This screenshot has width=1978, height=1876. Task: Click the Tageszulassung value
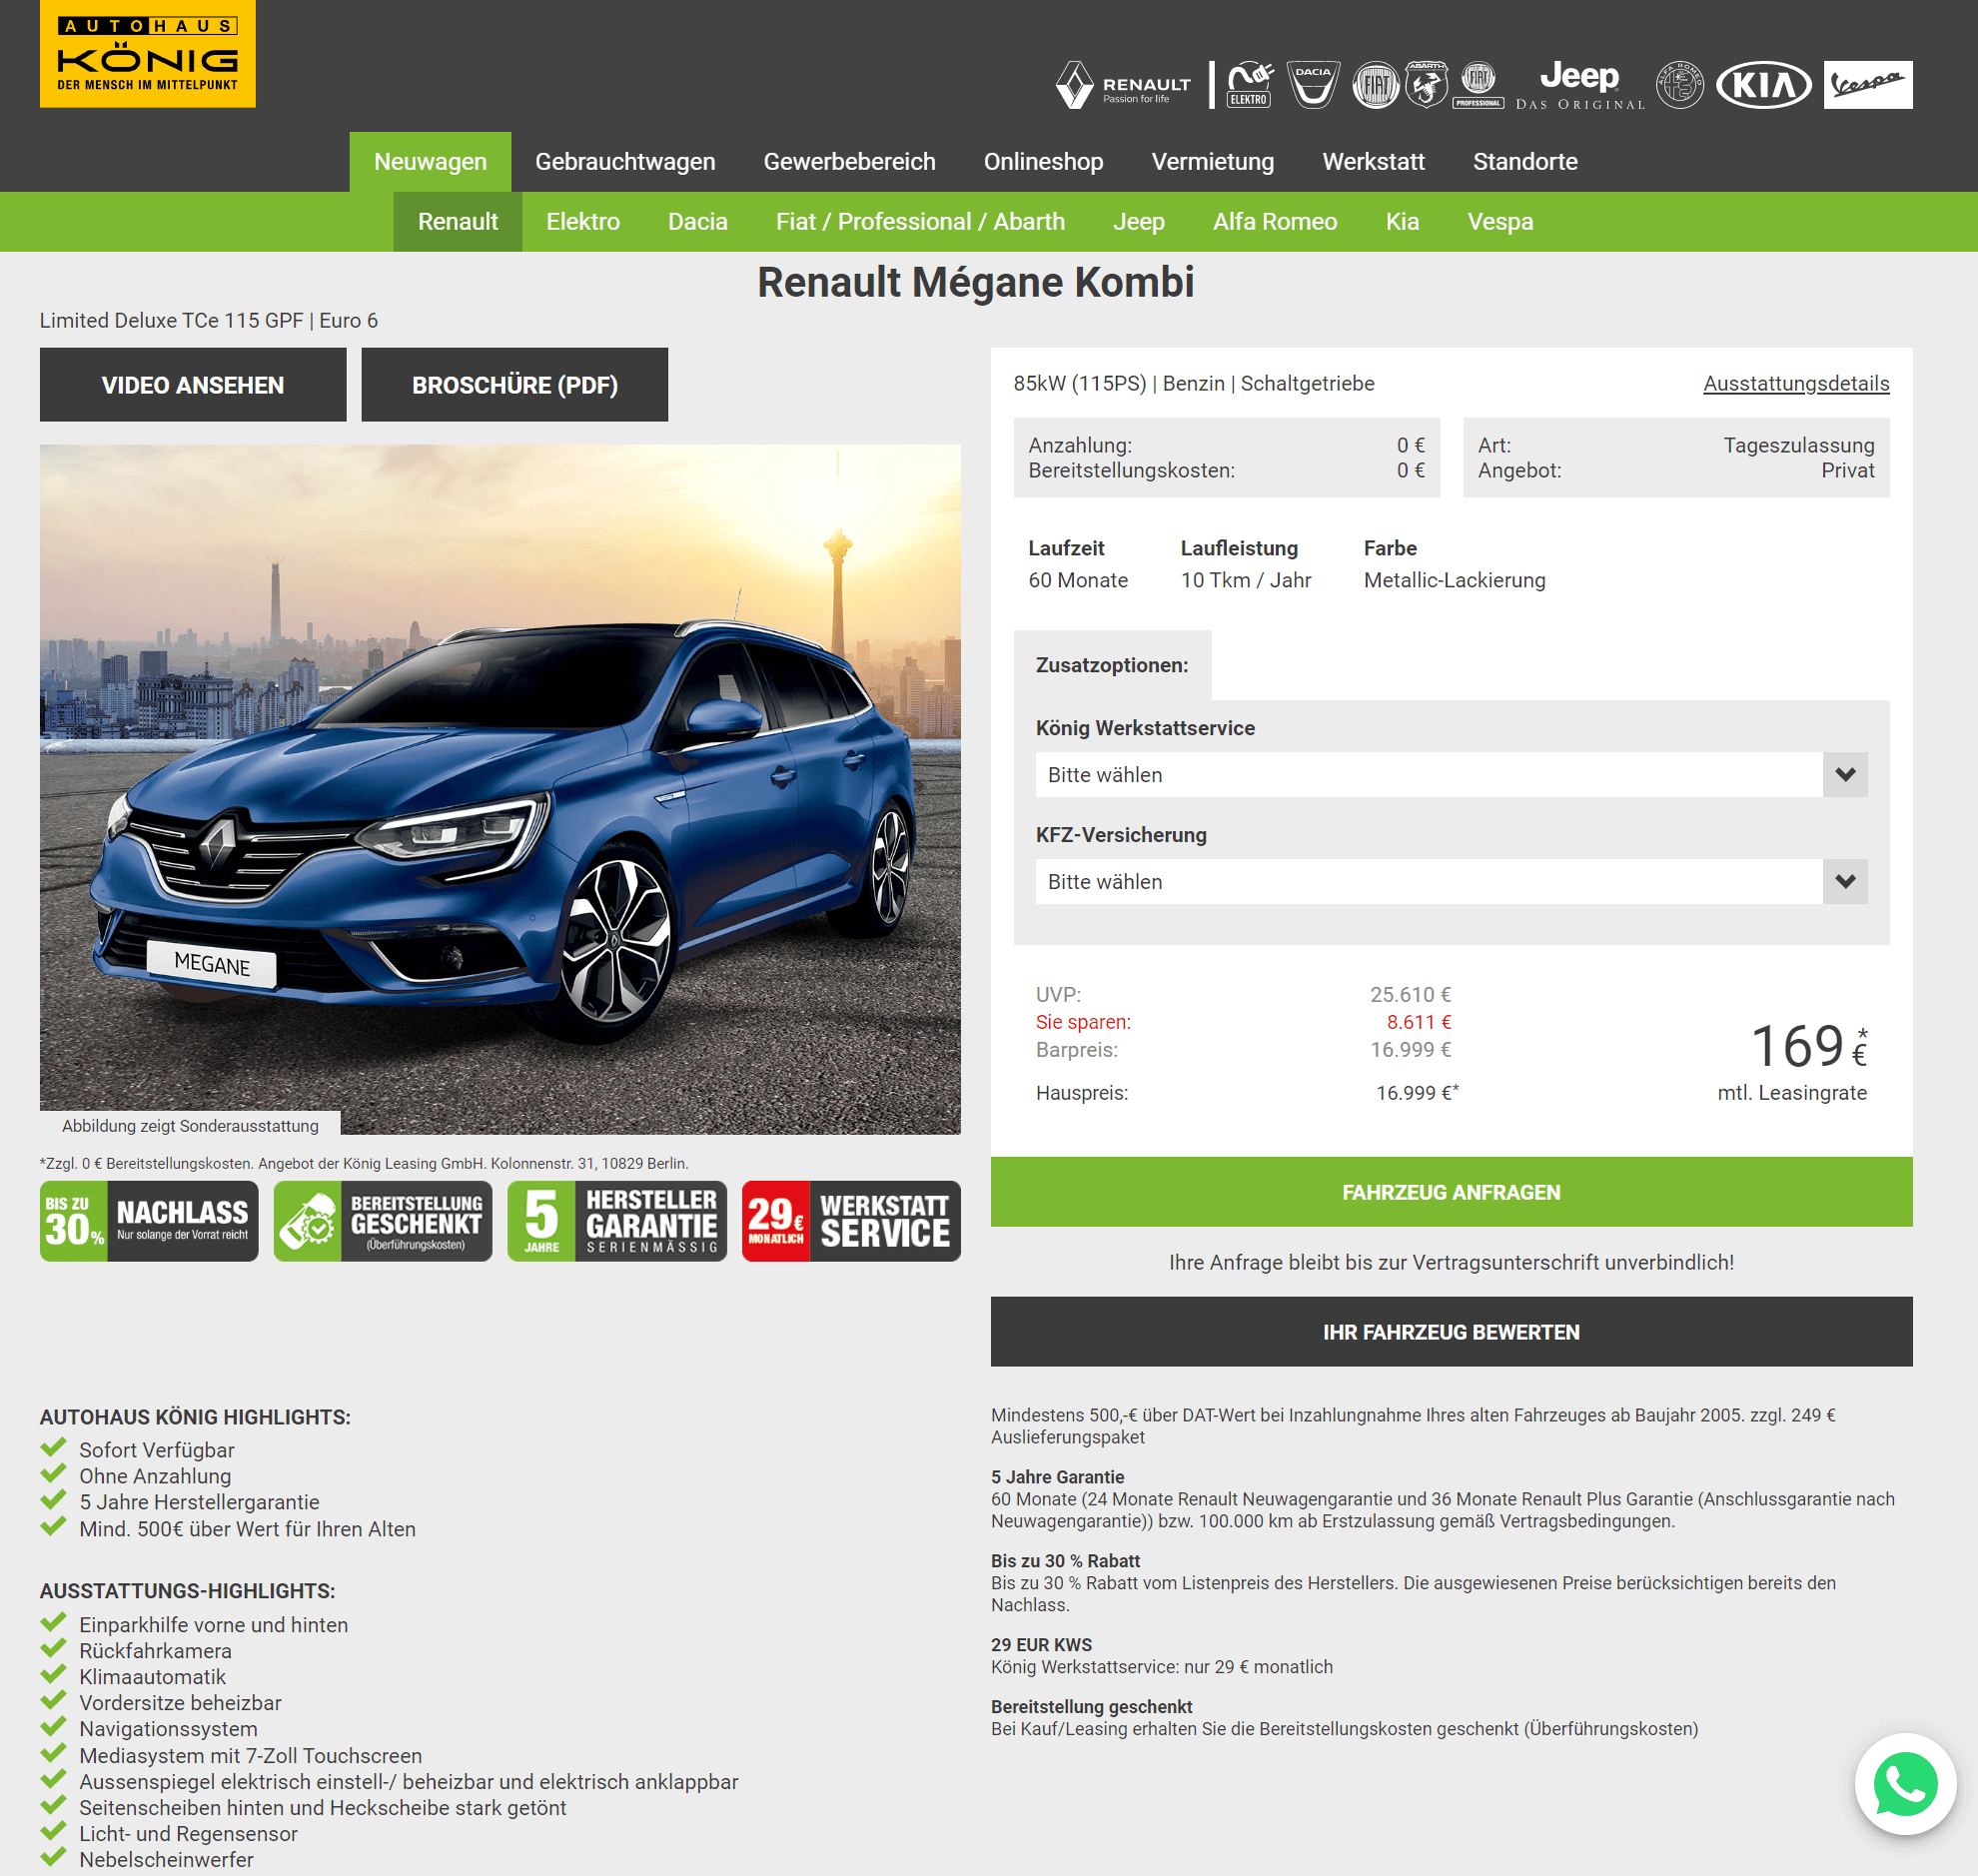point(1798,446)
